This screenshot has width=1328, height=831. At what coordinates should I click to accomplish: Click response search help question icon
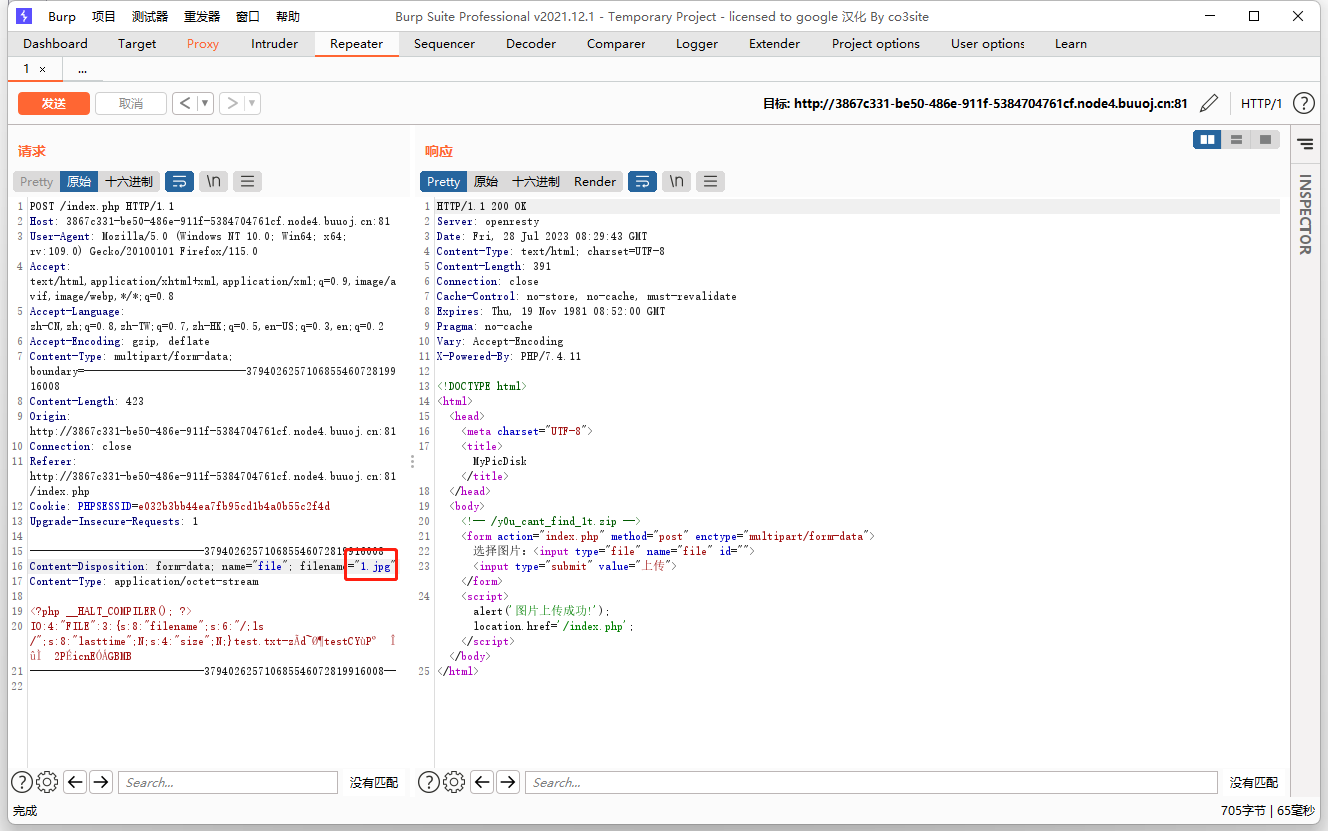(428, 782)
